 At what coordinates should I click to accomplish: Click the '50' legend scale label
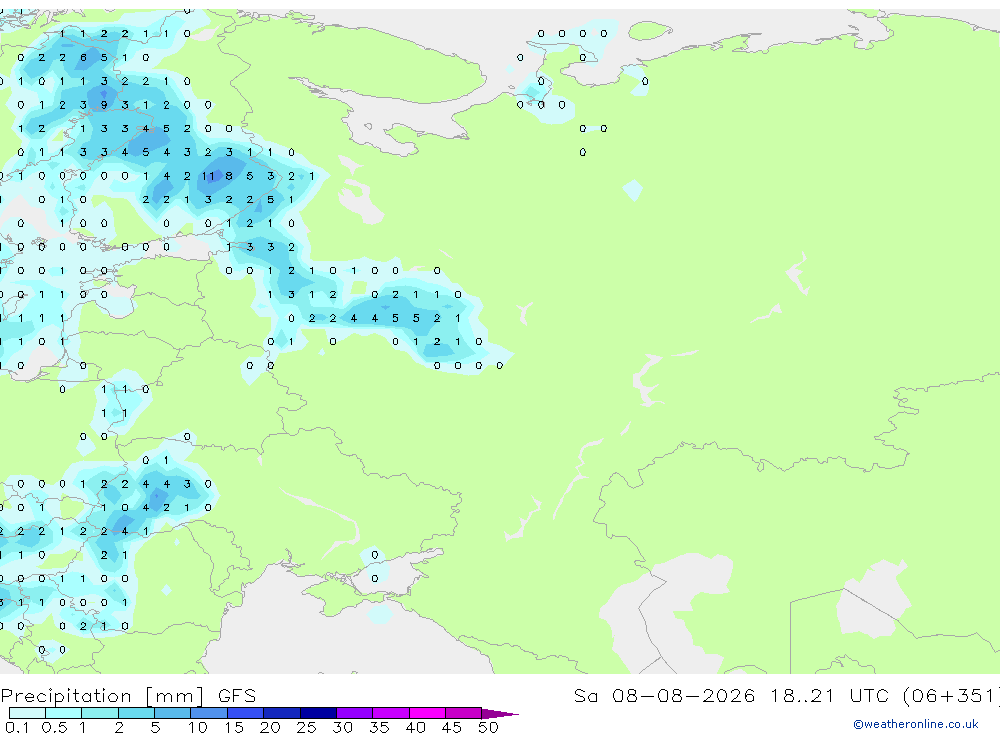[x=488, y=727]
